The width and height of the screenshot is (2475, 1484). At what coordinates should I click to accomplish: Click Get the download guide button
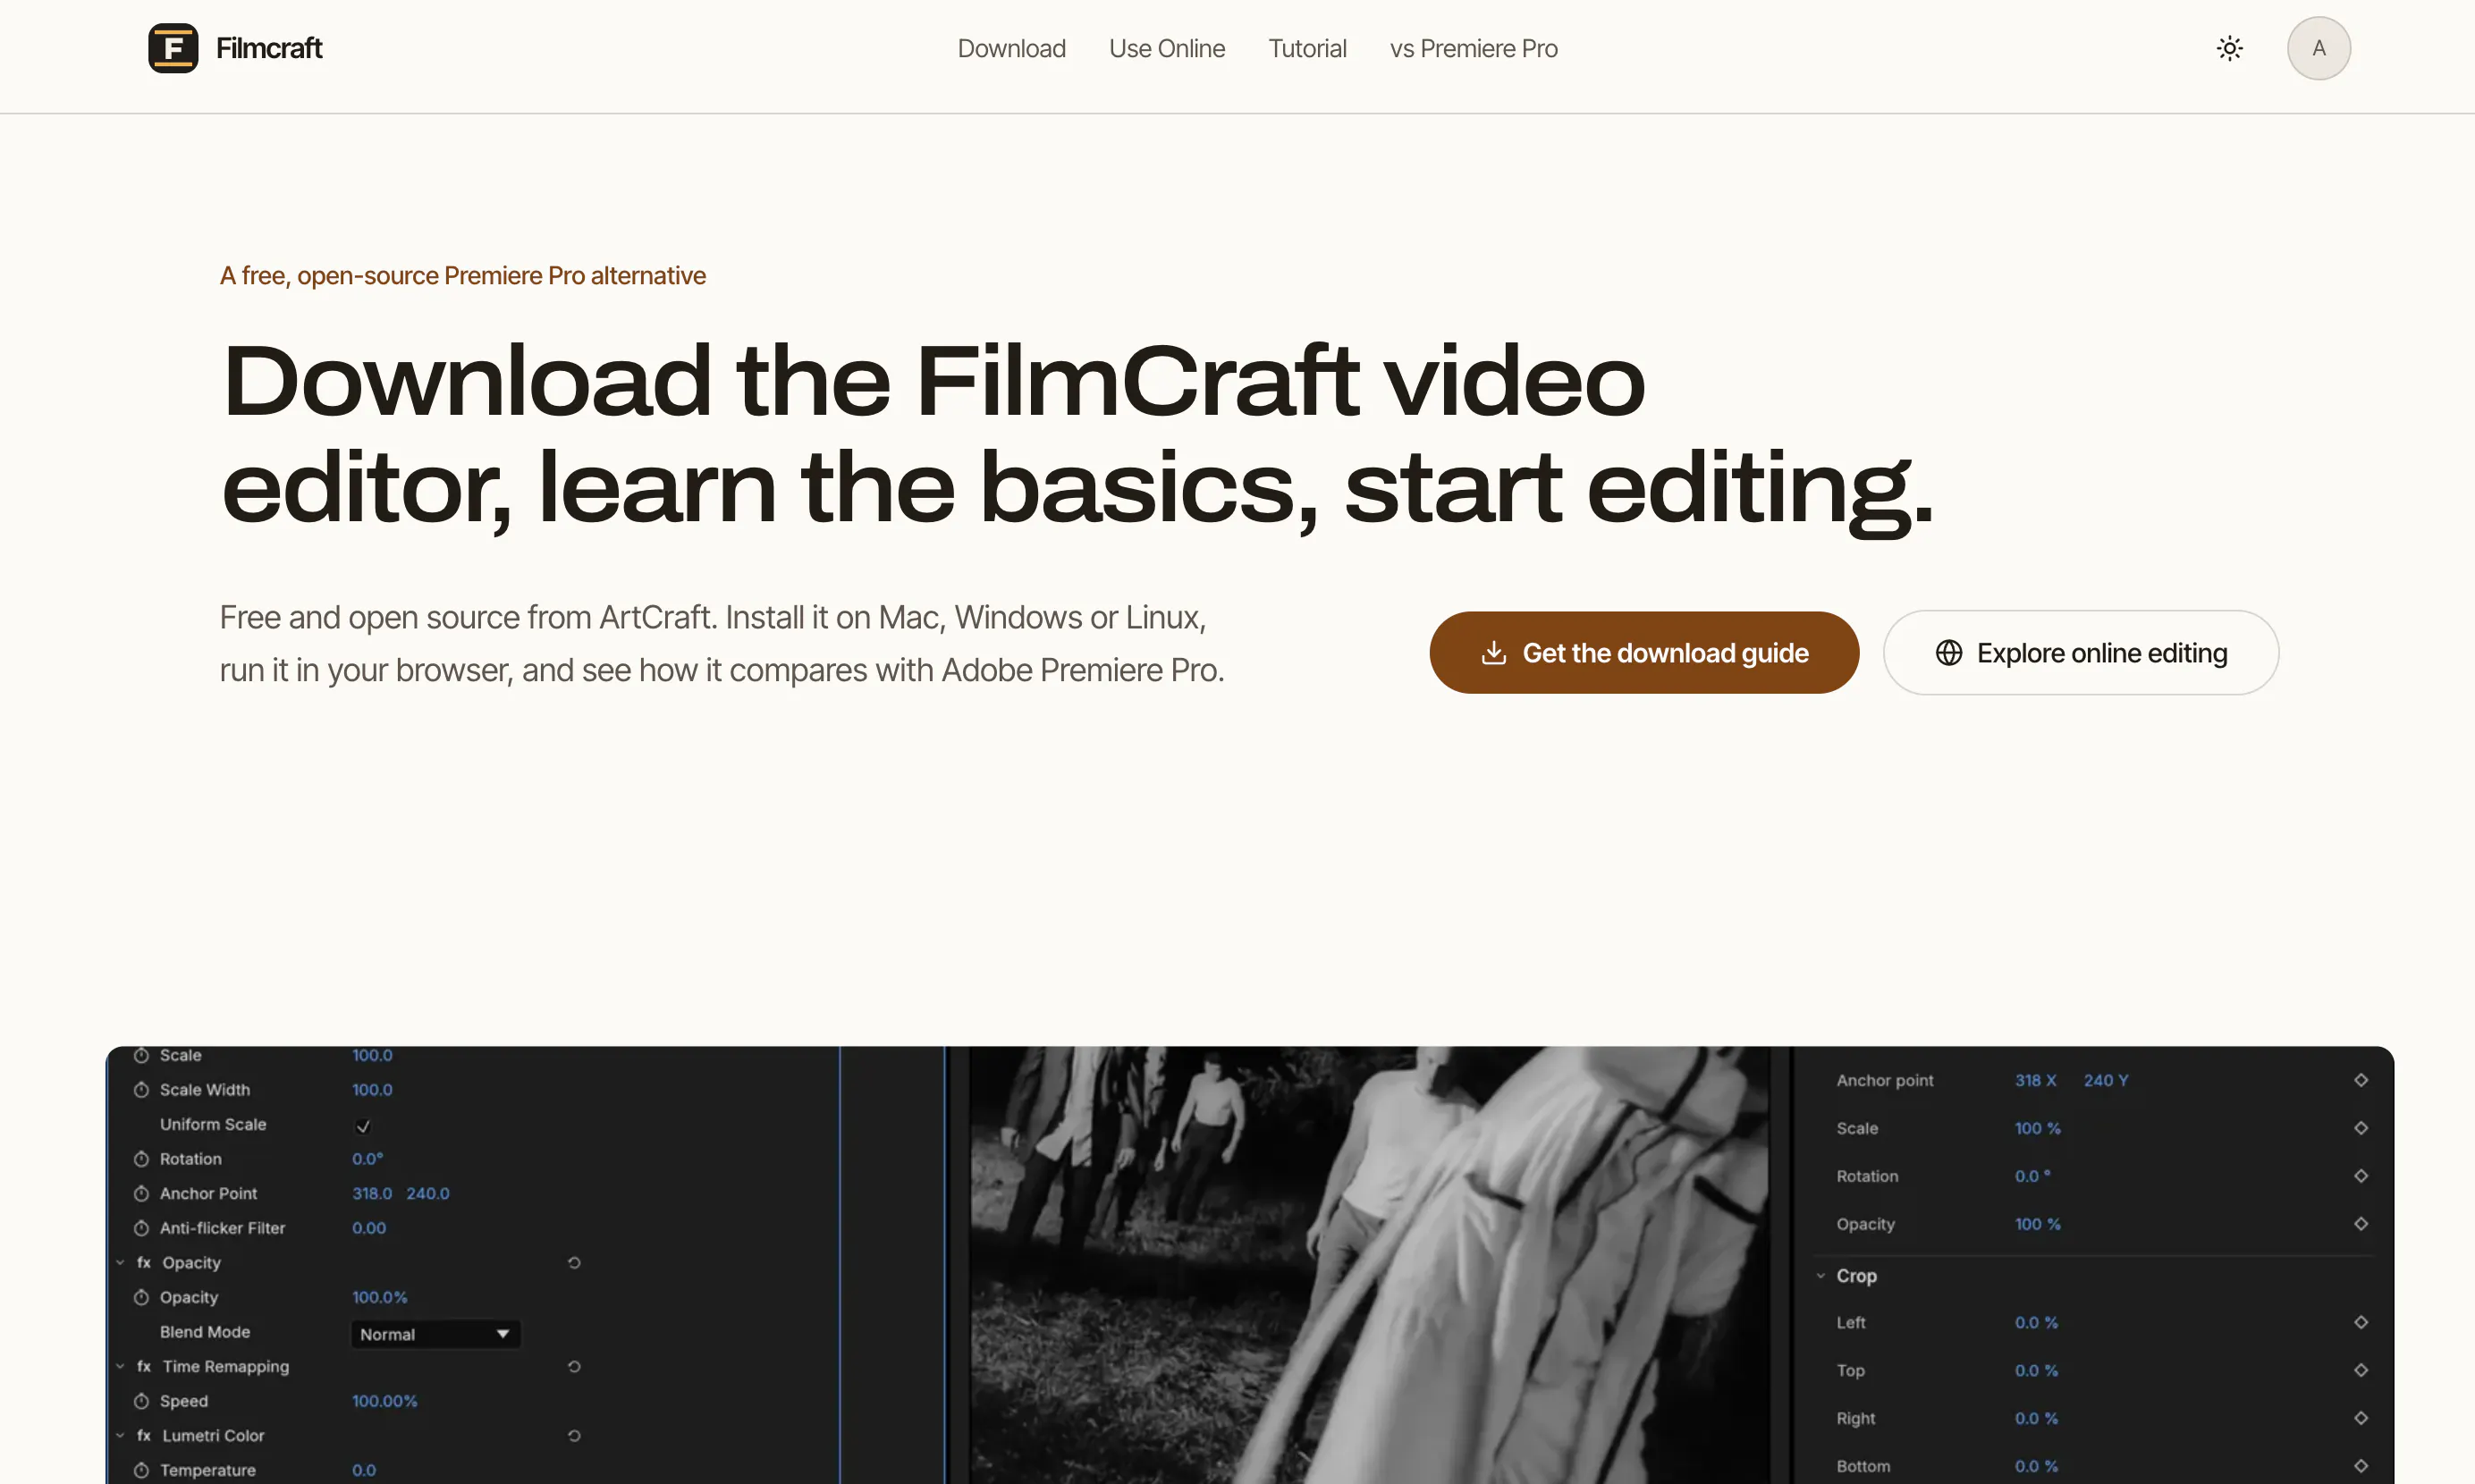pyautogui.click(x=1643, y=652)
